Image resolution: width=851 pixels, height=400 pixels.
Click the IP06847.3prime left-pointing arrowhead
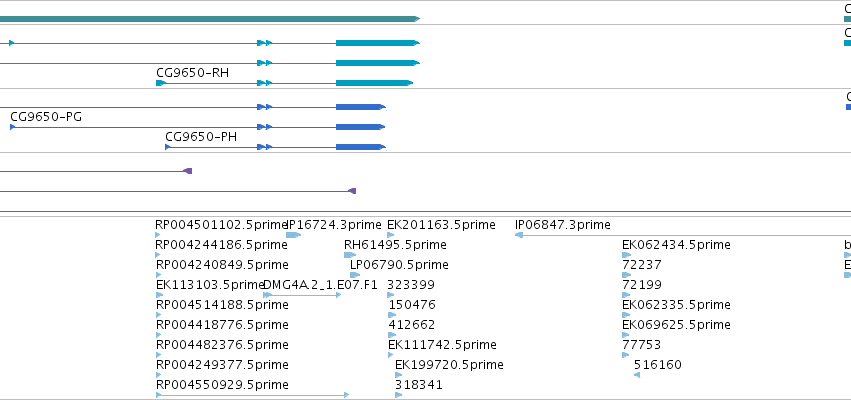tap(518, 235)
